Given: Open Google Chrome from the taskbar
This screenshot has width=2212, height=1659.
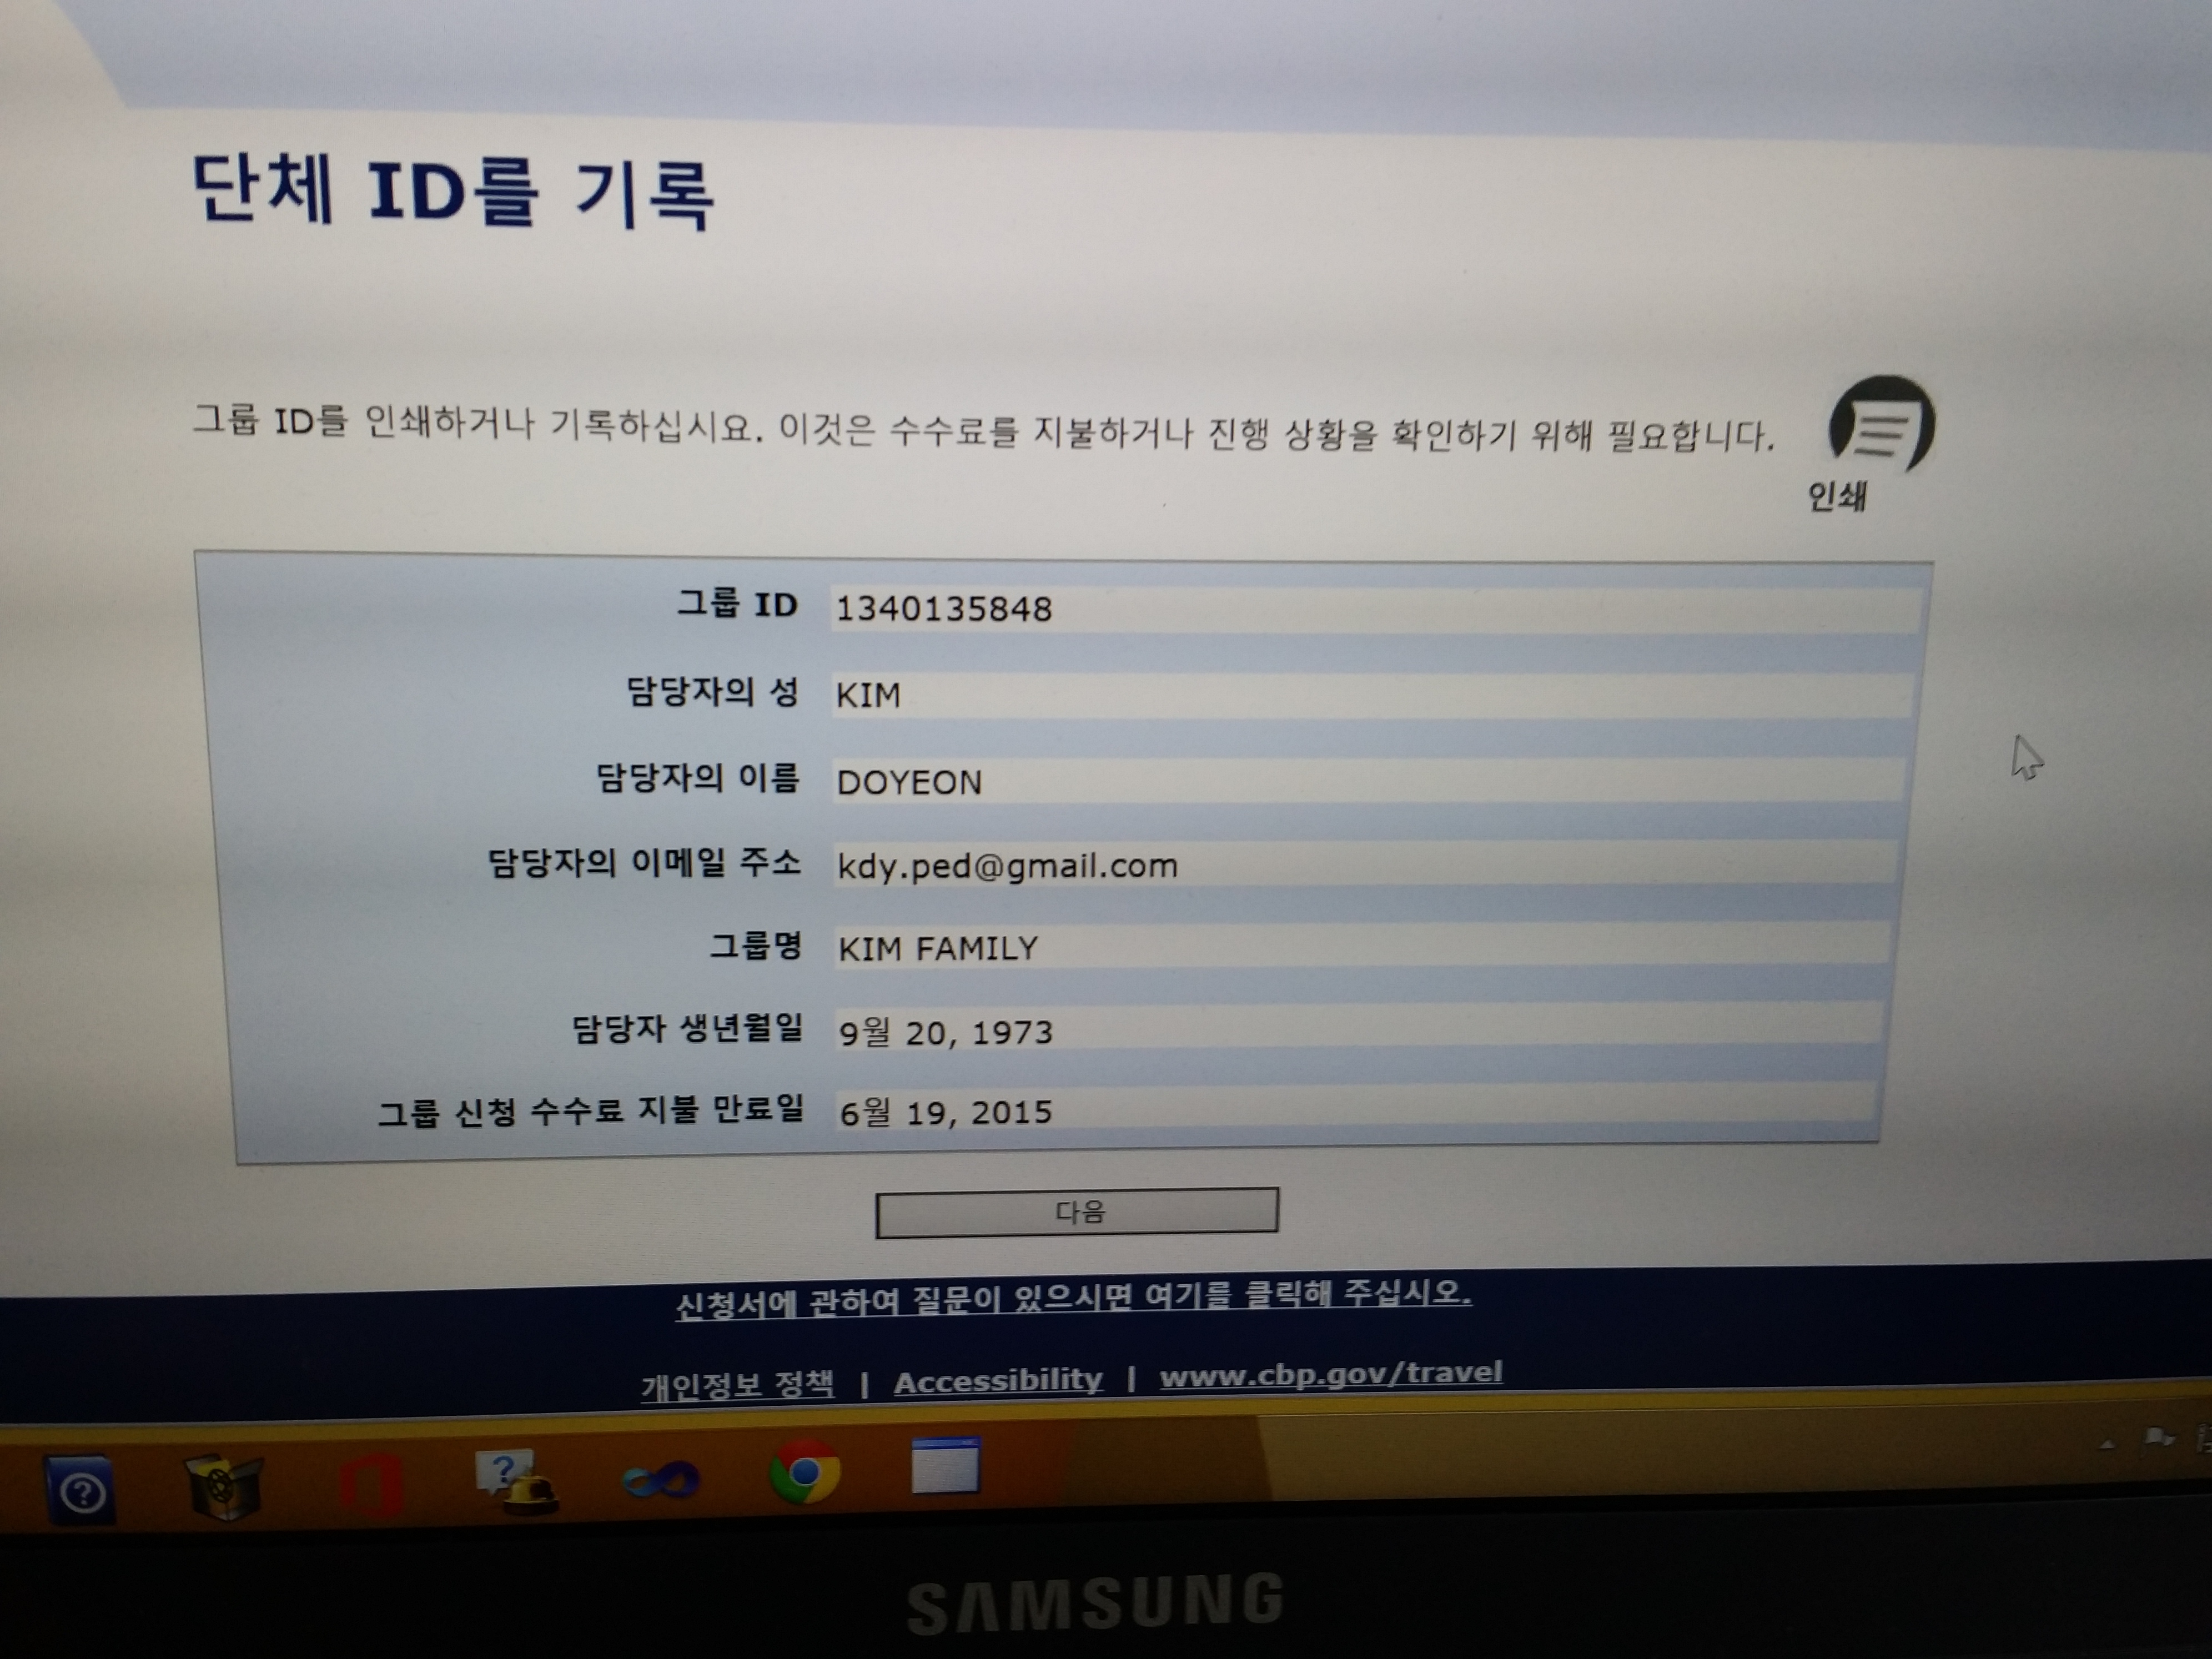Looking at the screenshot, I should point(804,1472).
